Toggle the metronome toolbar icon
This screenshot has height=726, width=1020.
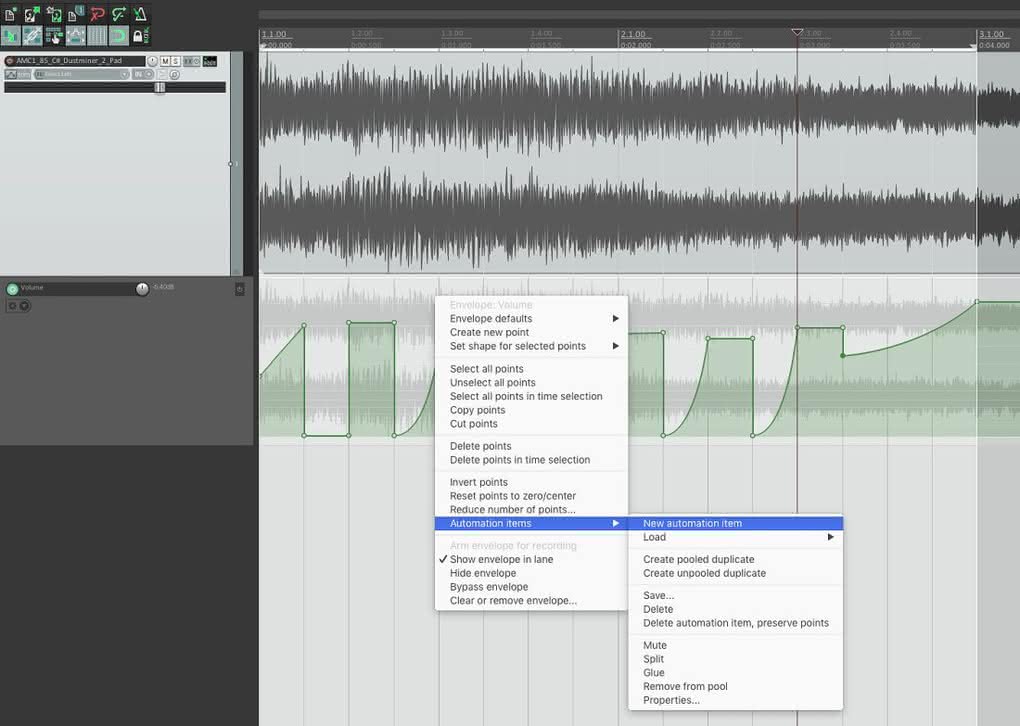pyautogui.click(x=140, y=14)
